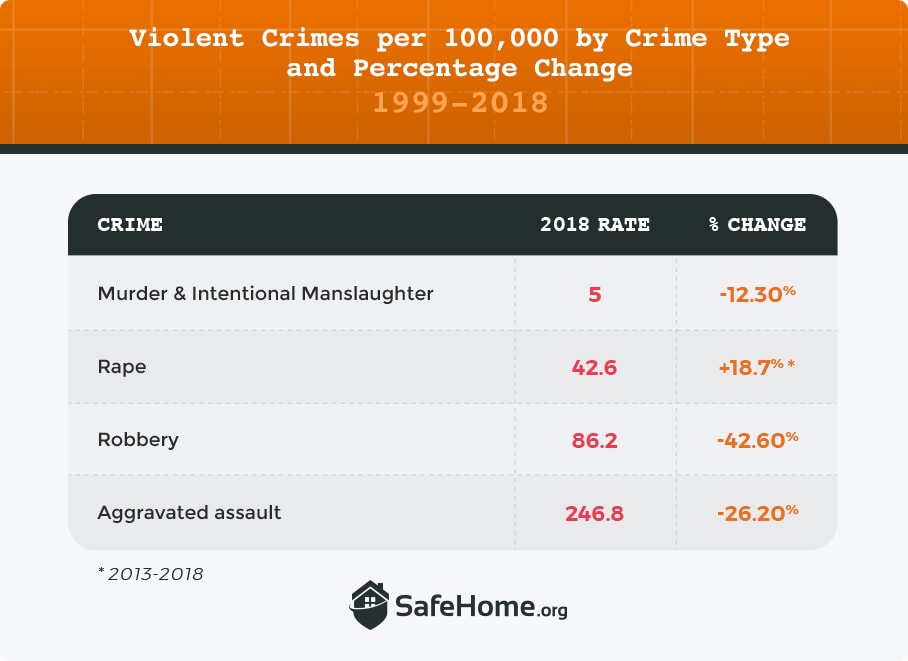Click the murder rate value 5

tap(595, 294)
